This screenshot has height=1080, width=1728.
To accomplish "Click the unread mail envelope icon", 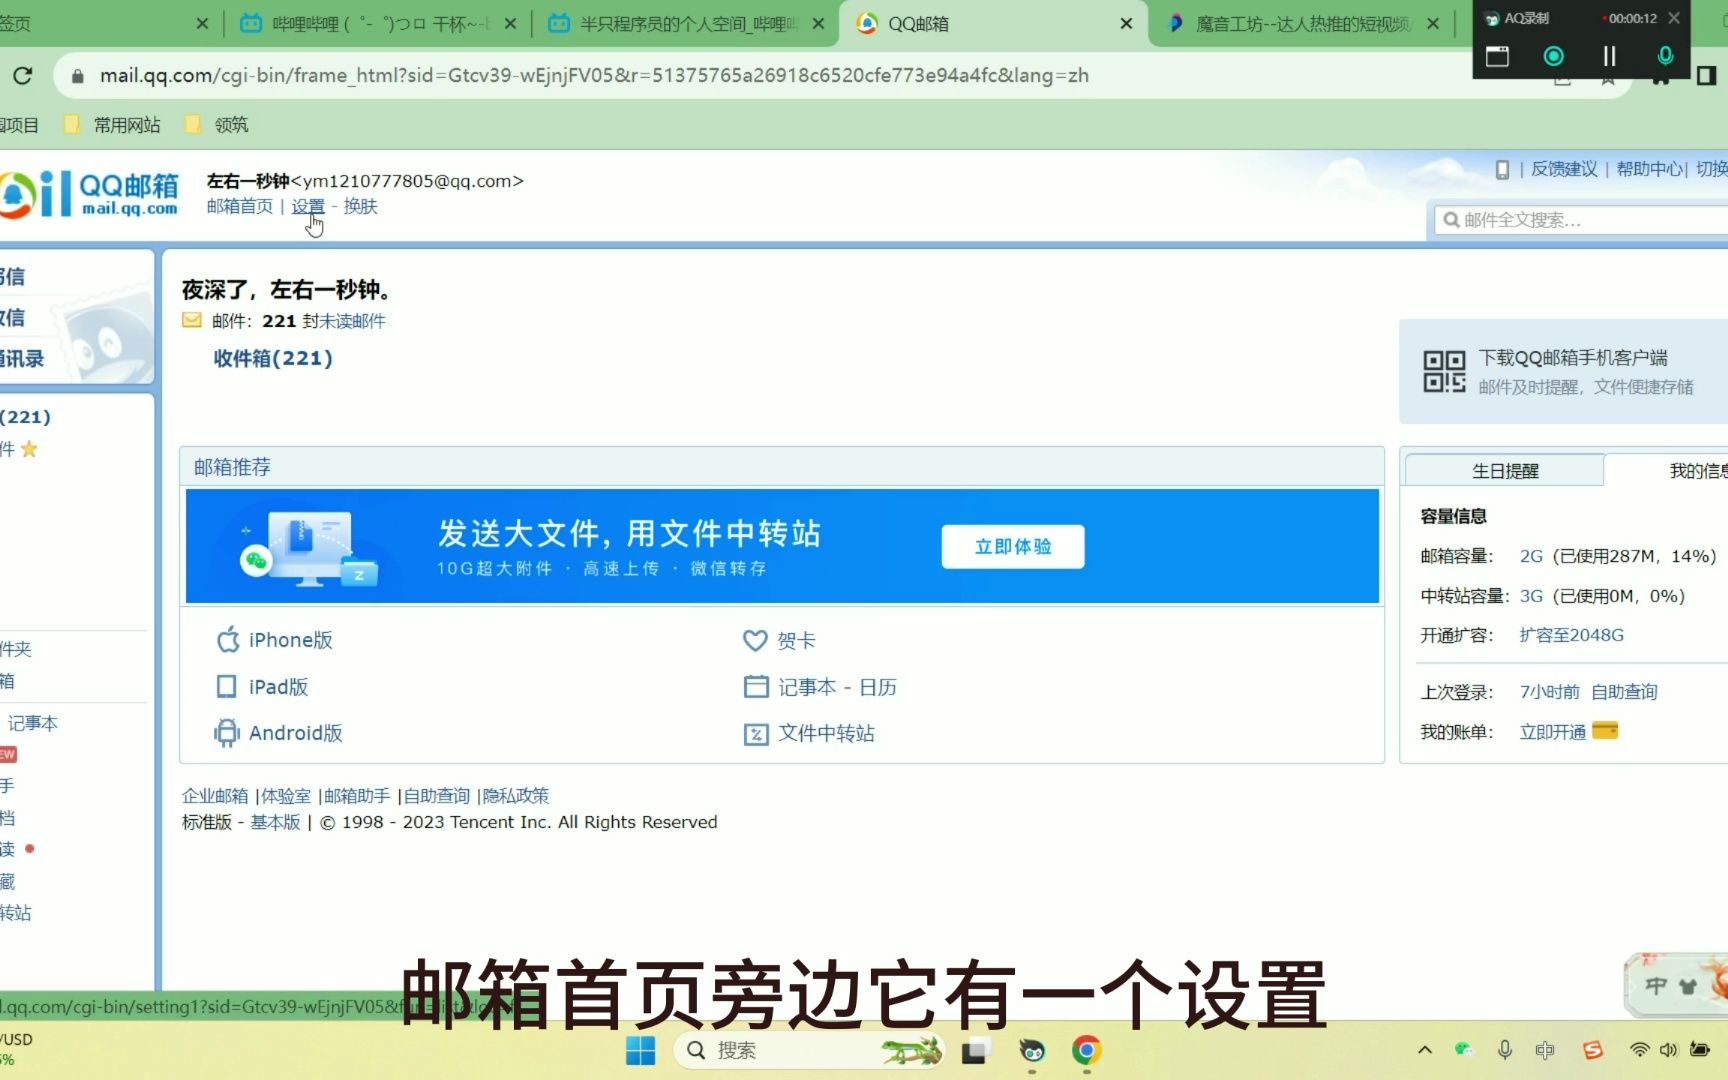I will click(191, 320).
